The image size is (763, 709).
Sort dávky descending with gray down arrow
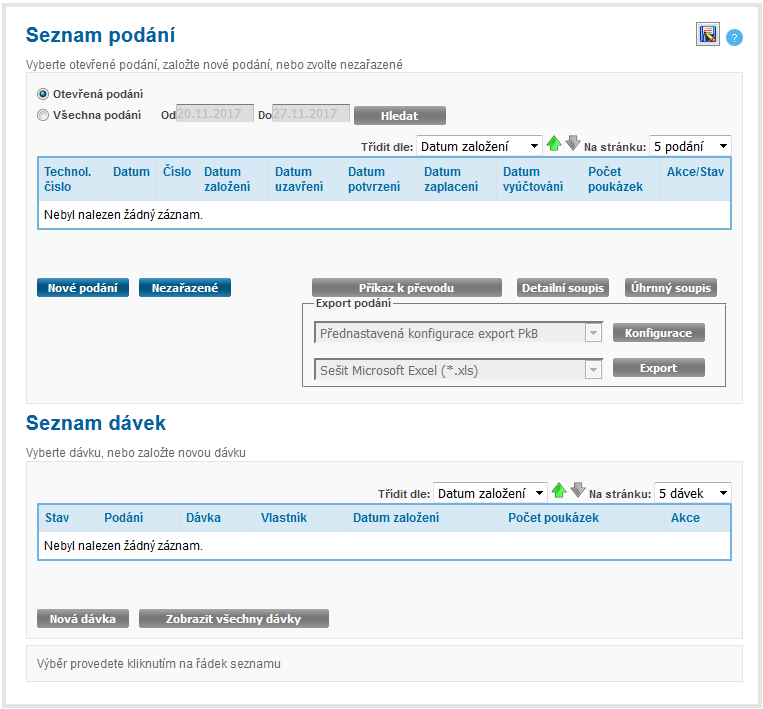click(x=578, y=491)
